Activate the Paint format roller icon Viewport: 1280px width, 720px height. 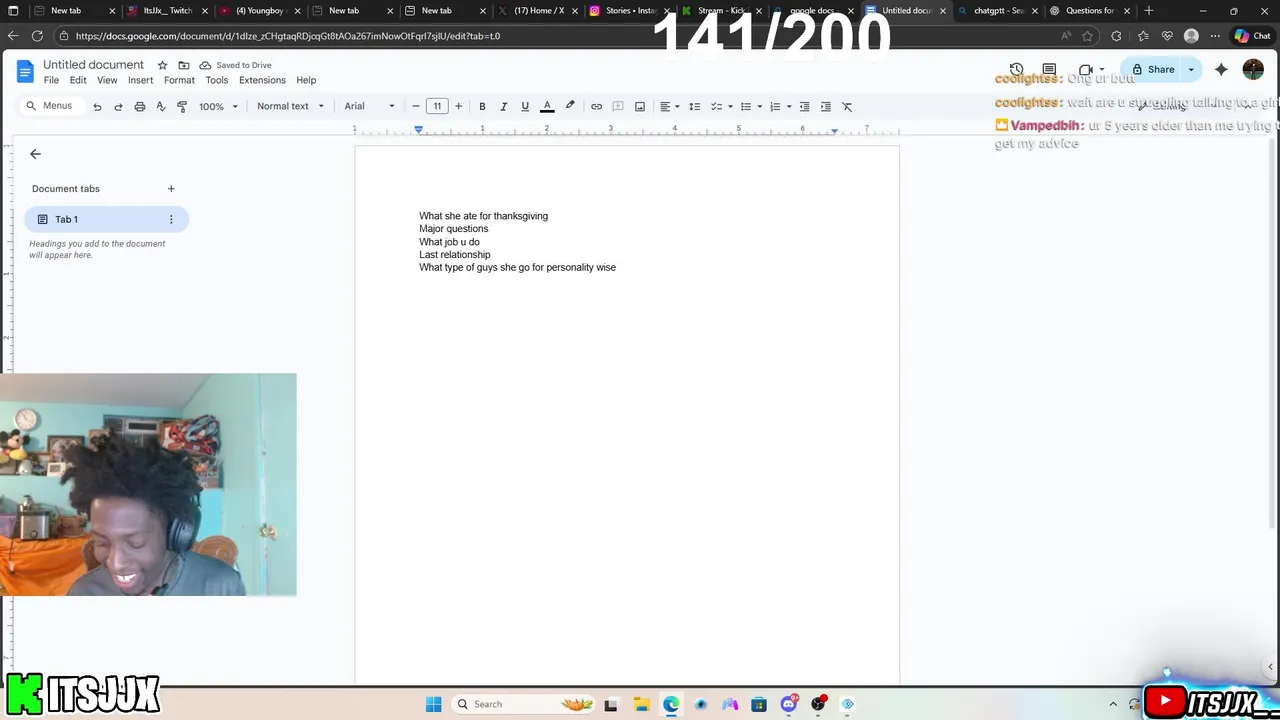[182, 106]
